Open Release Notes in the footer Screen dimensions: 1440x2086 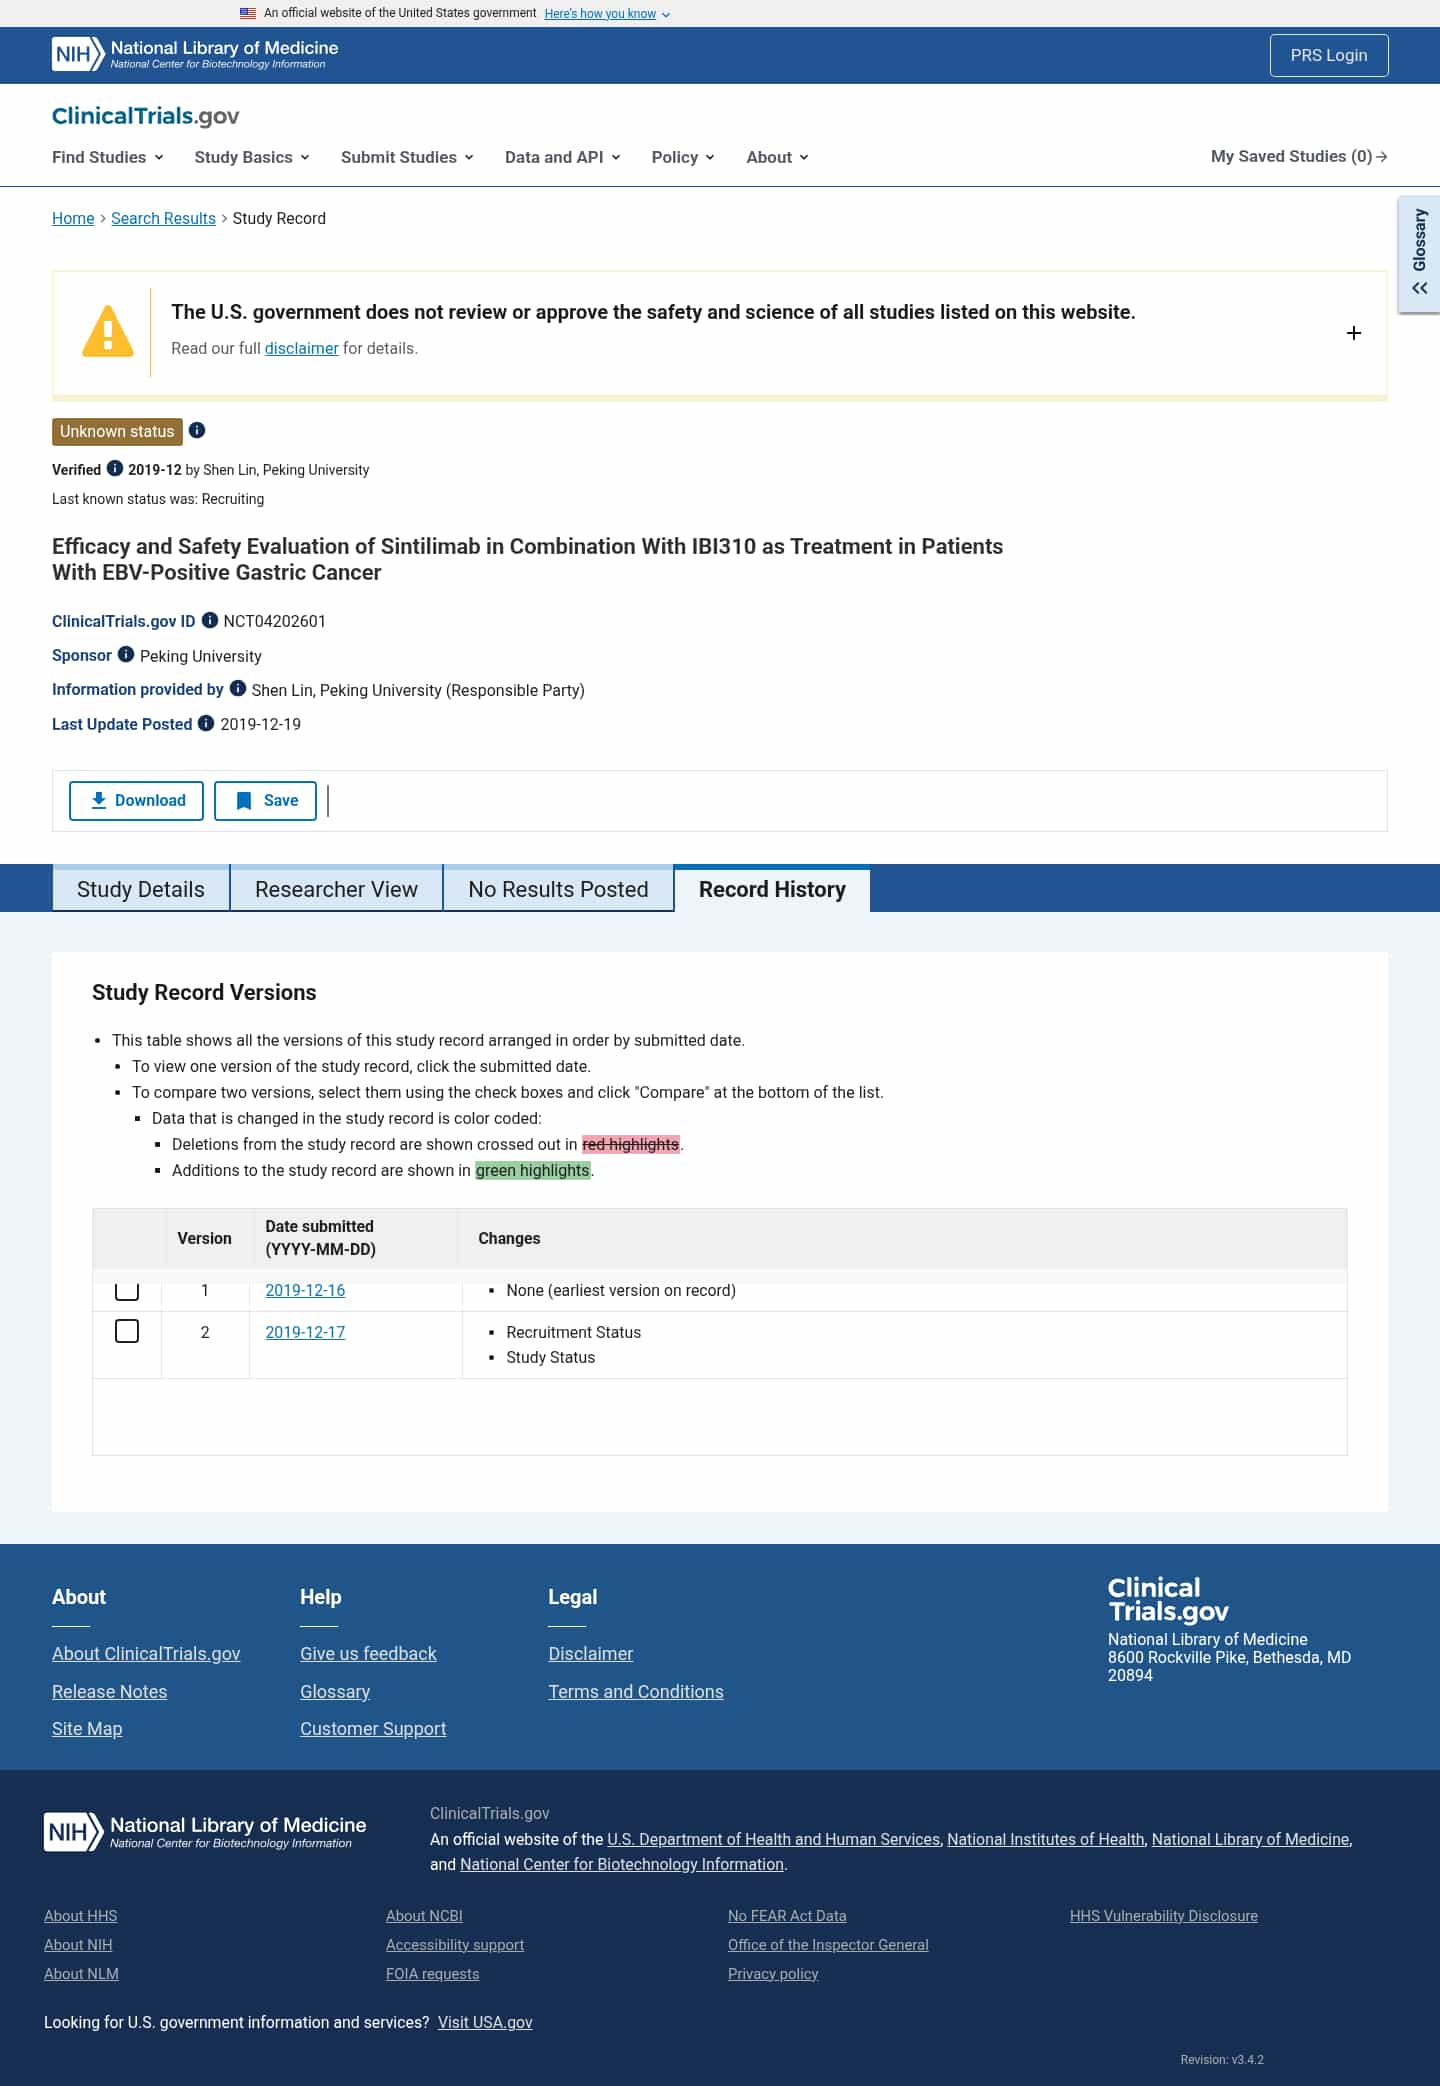pos(109,1691)
